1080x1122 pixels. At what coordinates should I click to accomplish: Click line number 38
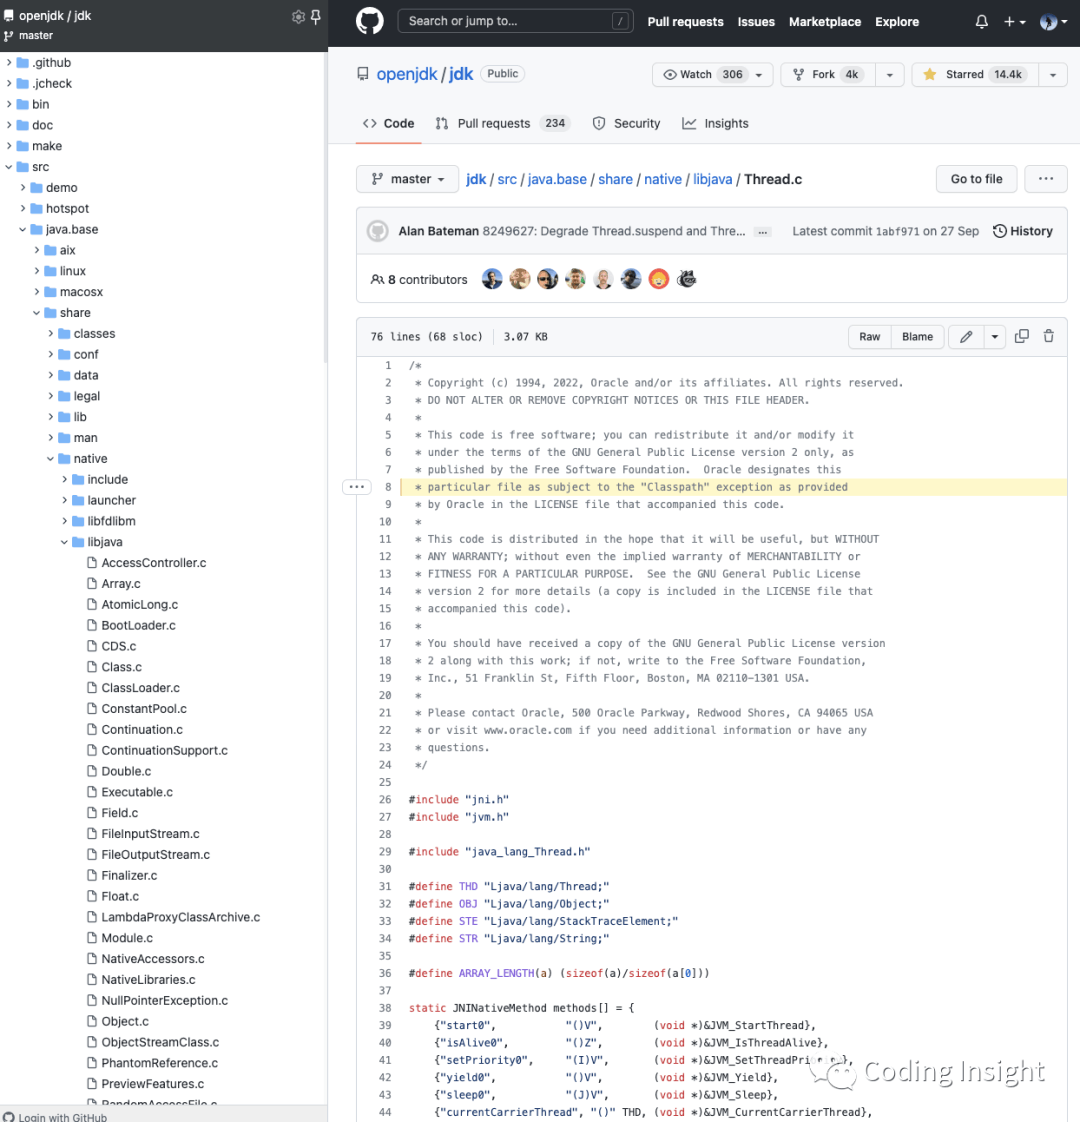pyautogui.click(x=385, y=1008)
